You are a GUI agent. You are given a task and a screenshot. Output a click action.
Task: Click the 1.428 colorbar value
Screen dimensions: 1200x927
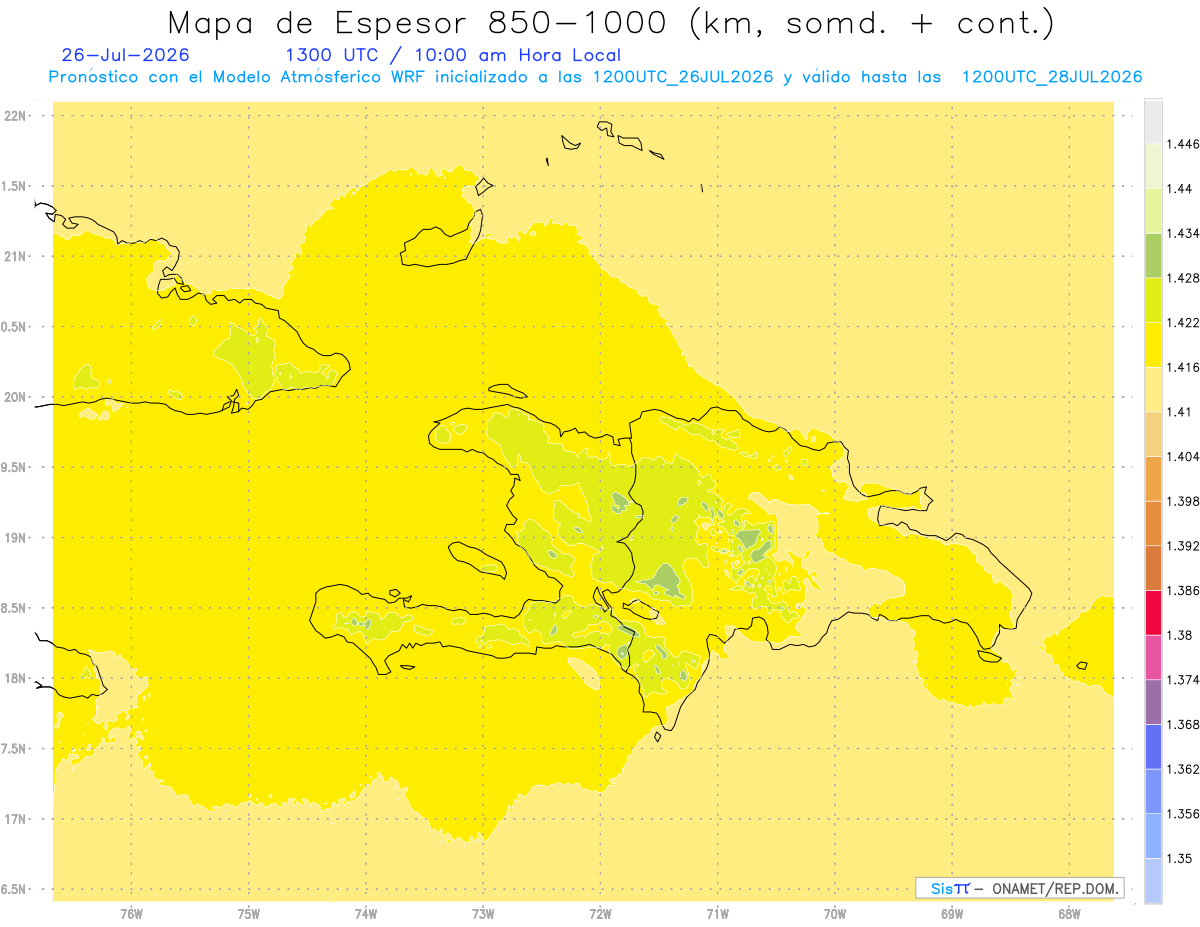(1183, 278)
